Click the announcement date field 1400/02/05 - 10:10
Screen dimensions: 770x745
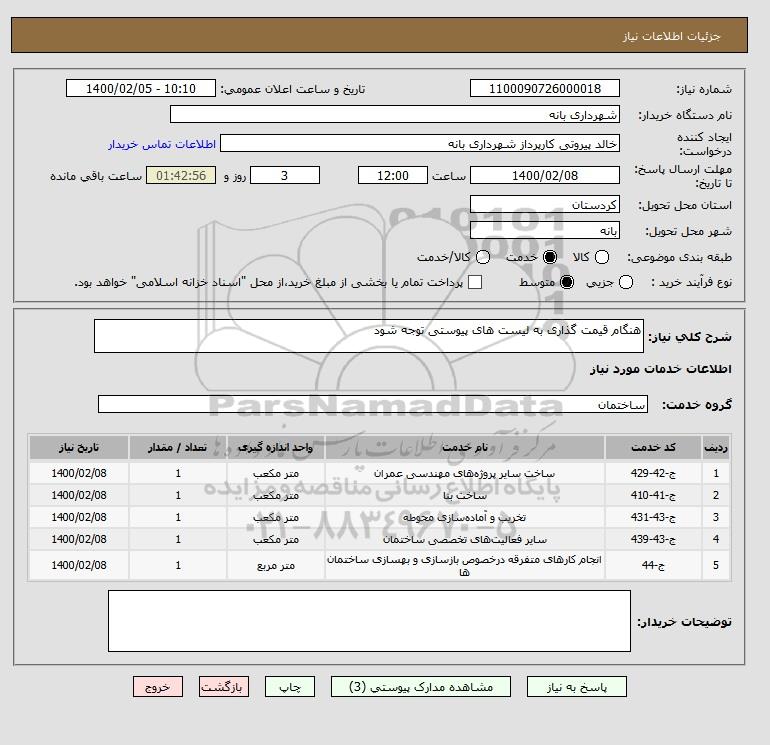click(140, 88)
